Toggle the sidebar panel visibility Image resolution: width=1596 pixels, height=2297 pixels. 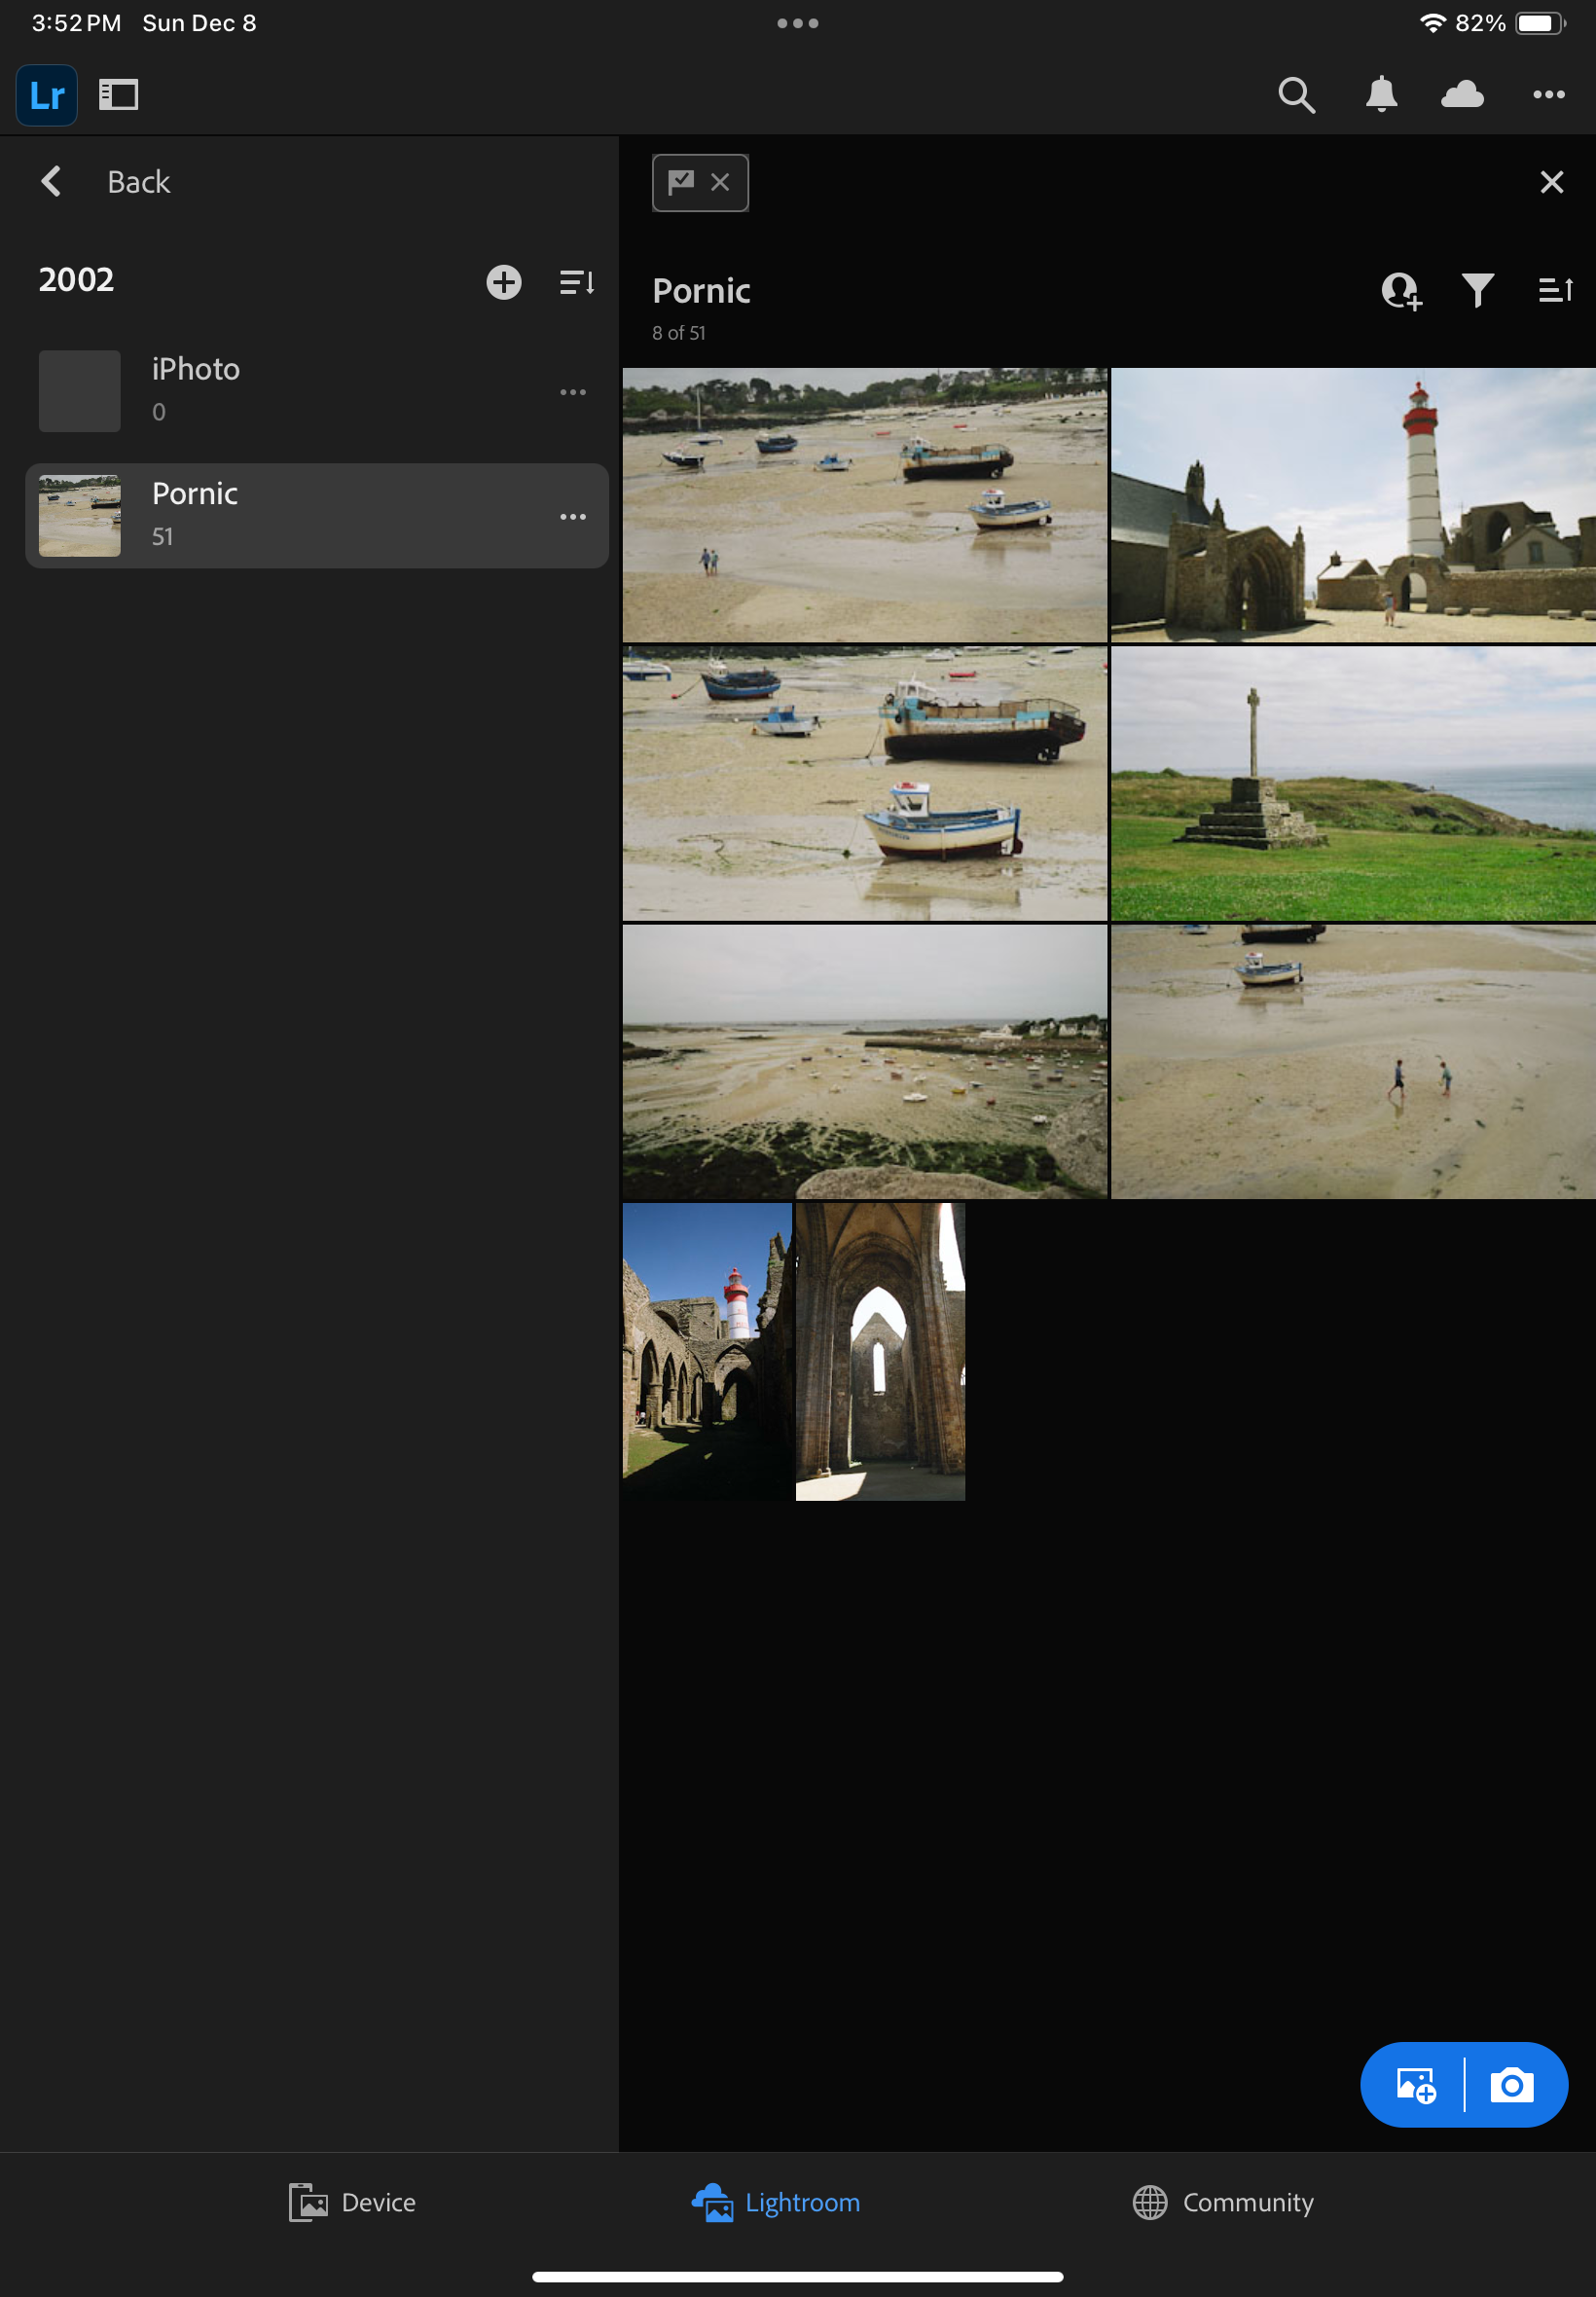point(118,95)
